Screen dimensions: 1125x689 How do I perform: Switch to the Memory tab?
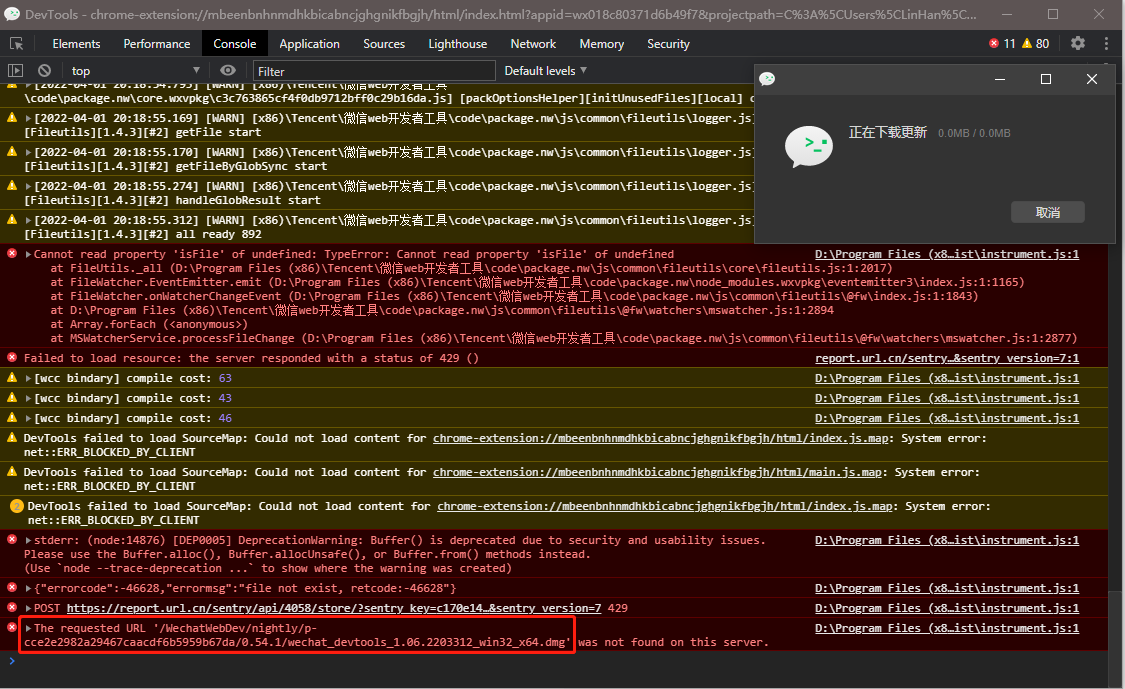[601, 44]
